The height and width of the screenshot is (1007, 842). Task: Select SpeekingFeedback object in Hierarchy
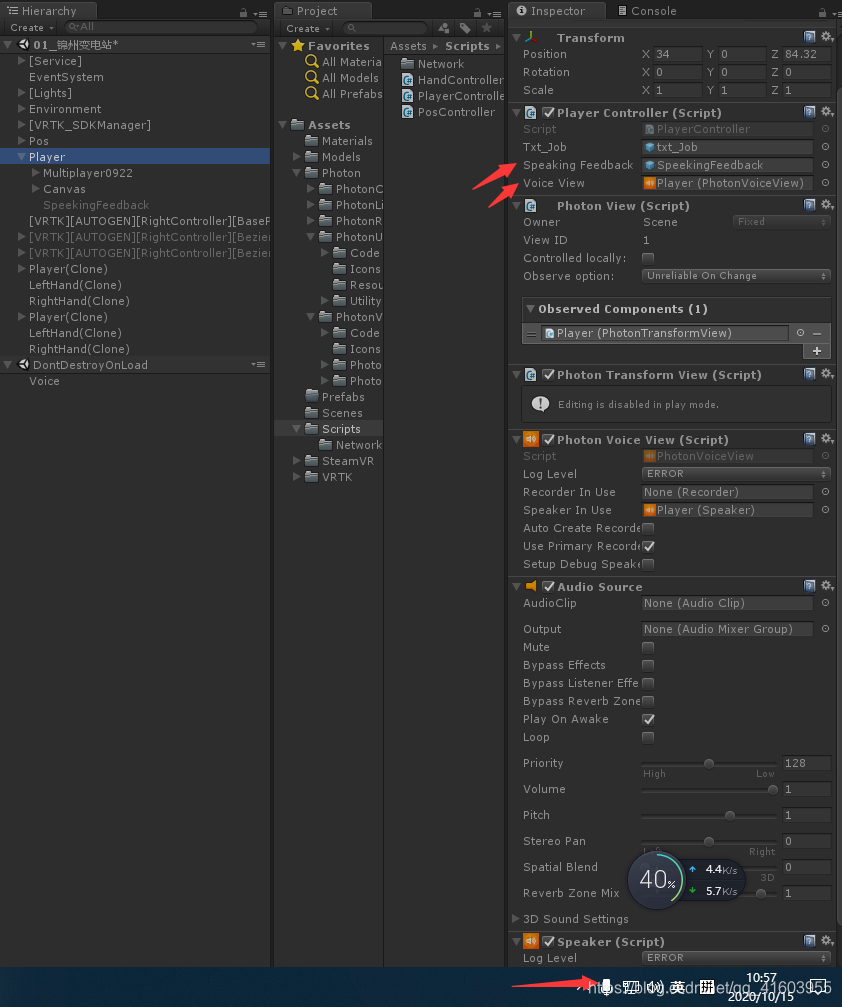click(x=96, y=205)
